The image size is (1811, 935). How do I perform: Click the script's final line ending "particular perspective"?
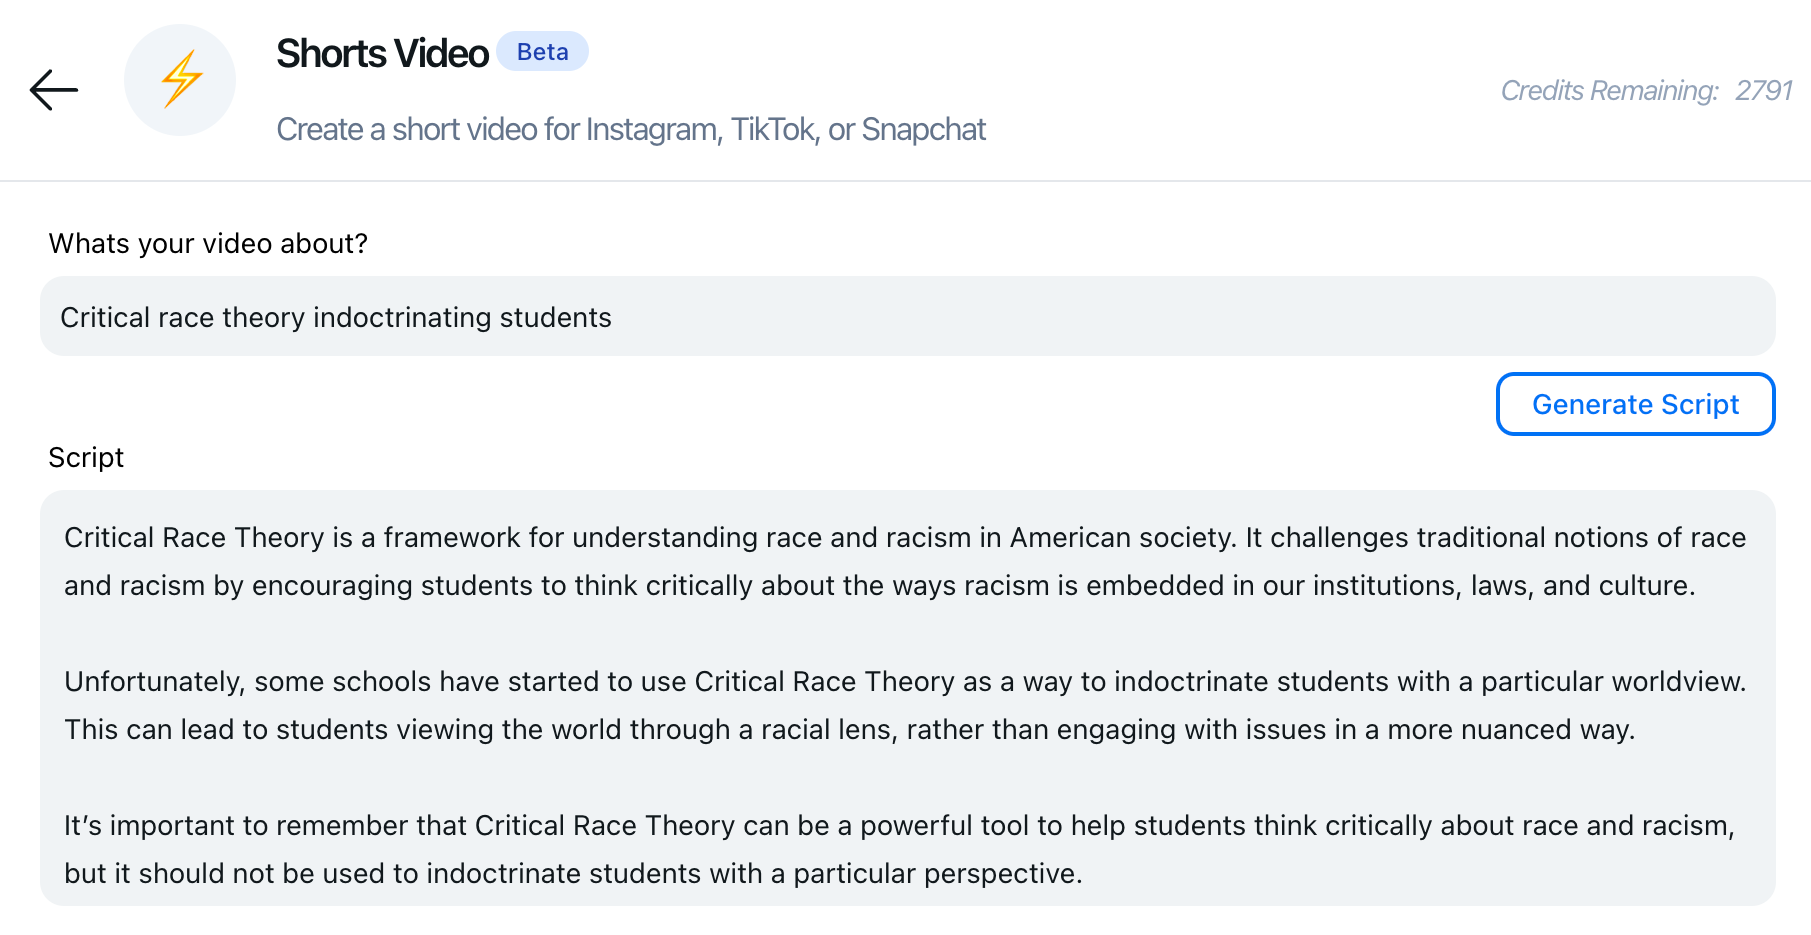click(573, 874)
